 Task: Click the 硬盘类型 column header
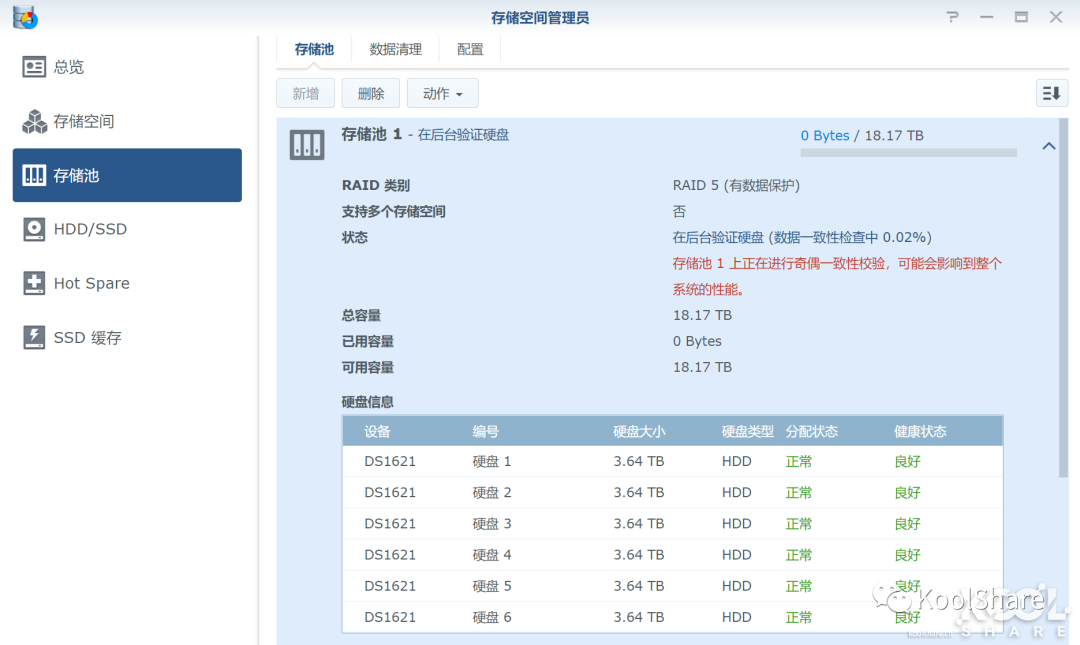[x=737, y=431]
